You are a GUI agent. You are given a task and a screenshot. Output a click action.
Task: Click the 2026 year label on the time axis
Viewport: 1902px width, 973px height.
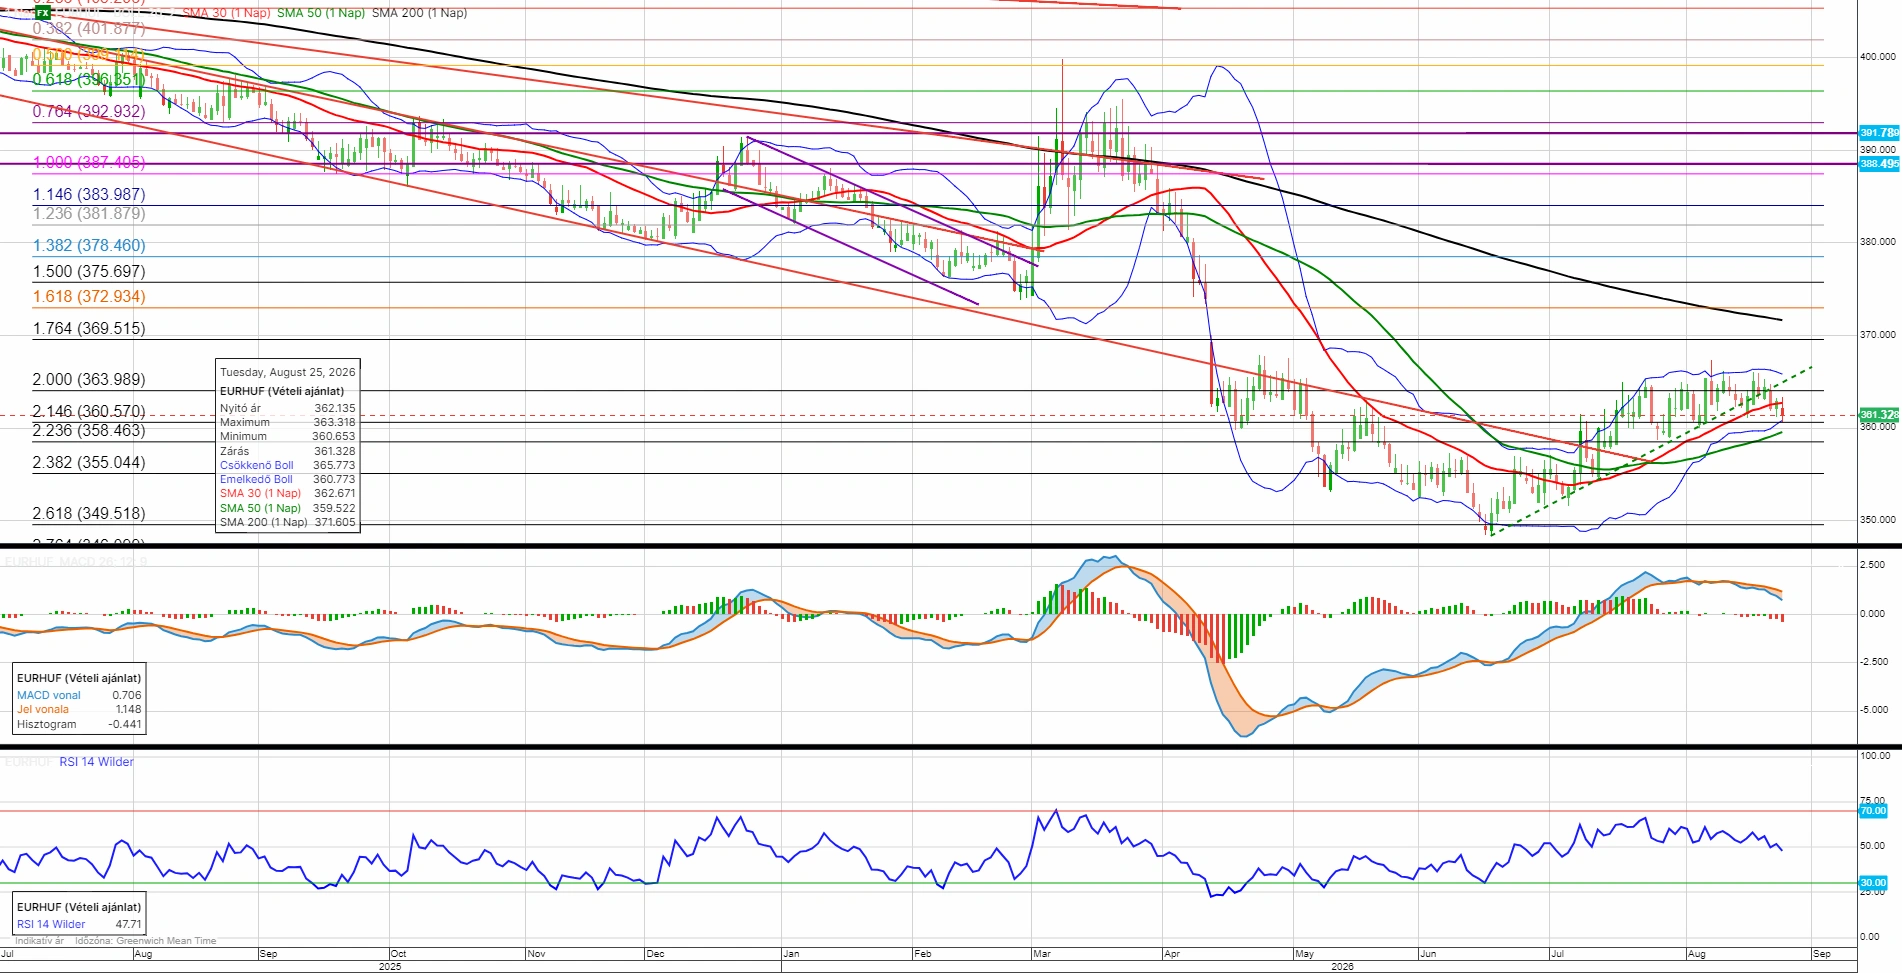[1342, 967]
